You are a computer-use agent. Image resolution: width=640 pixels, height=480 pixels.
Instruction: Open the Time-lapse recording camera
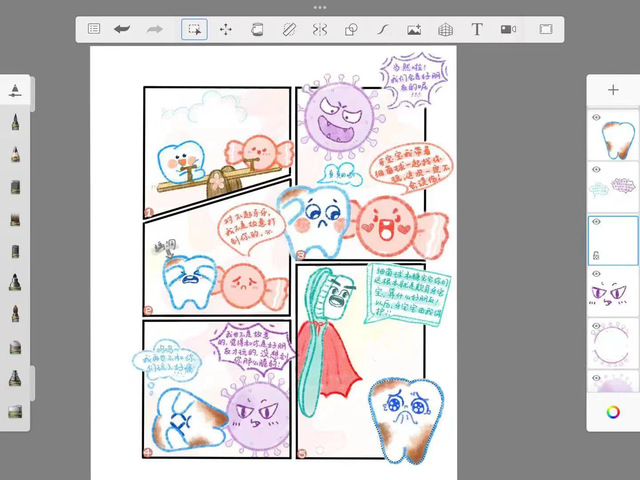pos(508,30)
